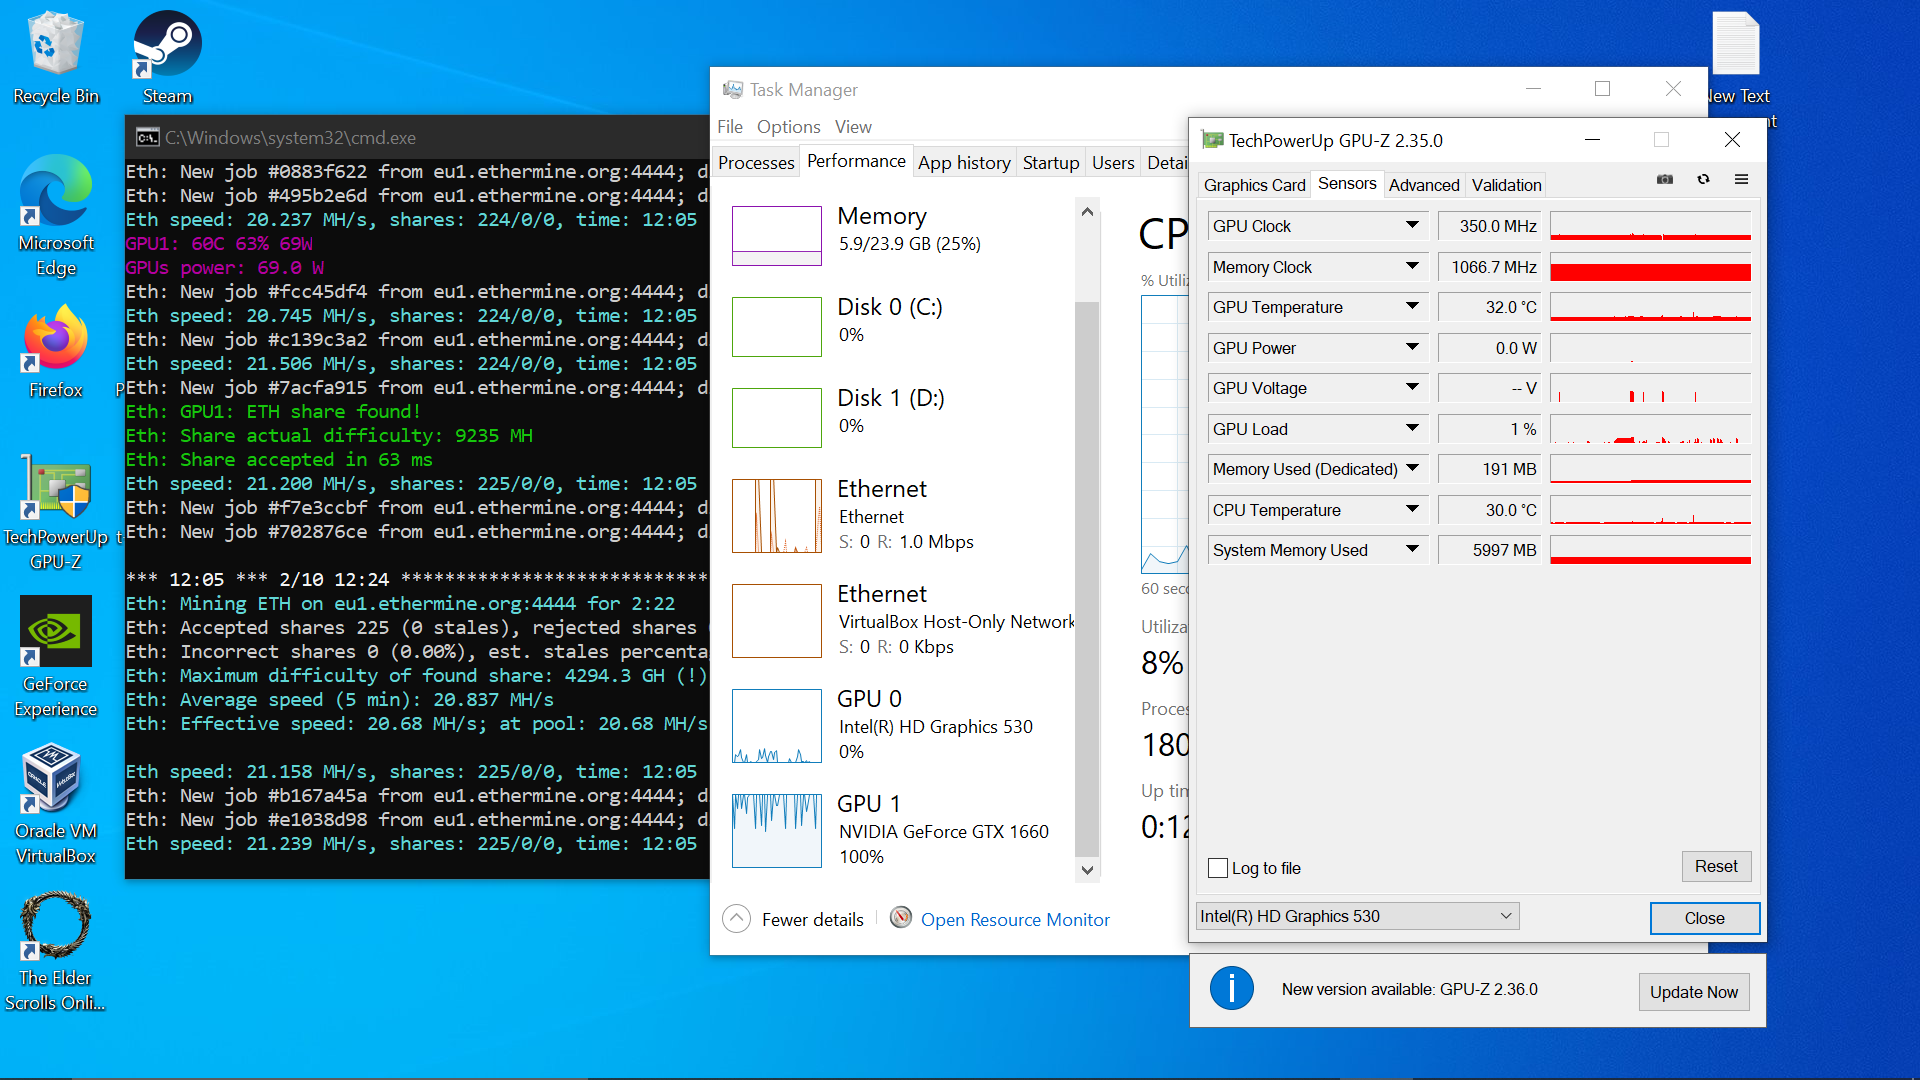Open the App history tab in Task Manager
The image size is (1920, 1080).
964,162
